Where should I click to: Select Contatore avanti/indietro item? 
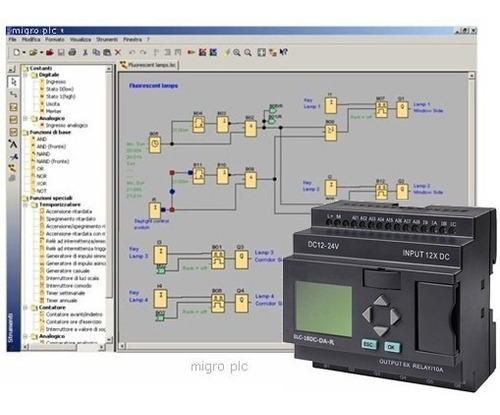74,315
